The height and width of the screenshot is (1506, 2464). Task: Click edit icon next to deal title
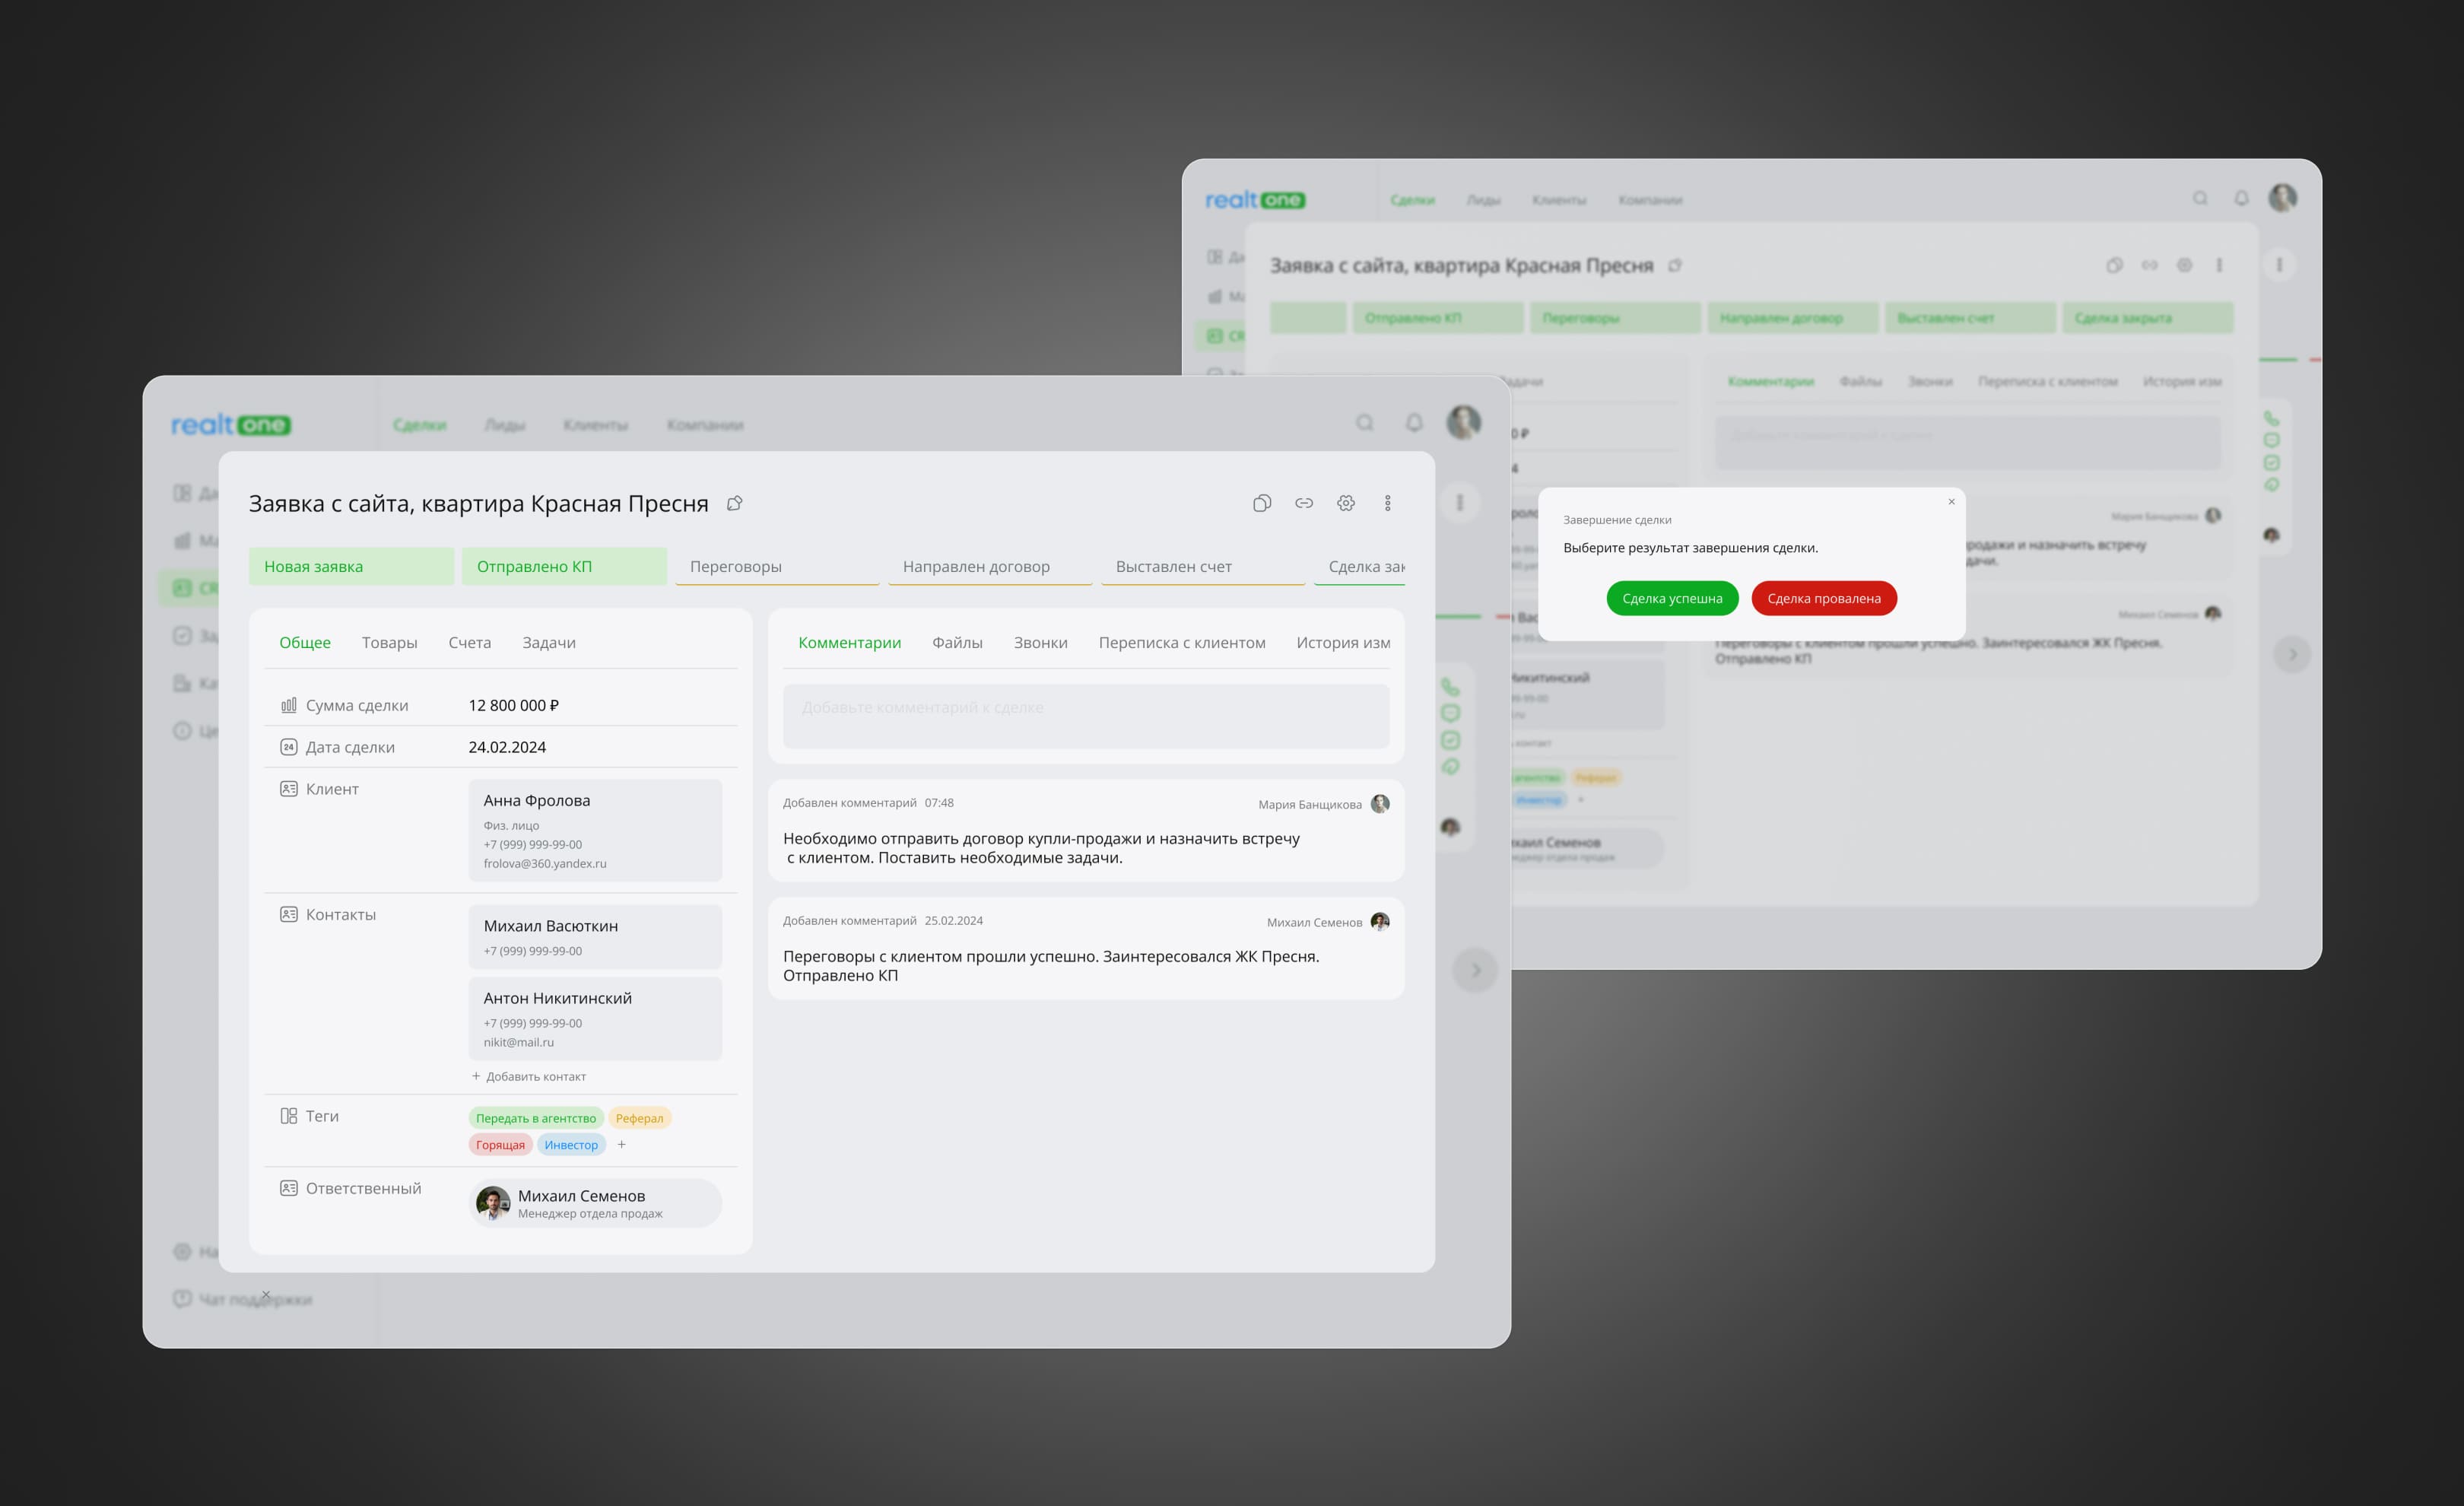tap(735, 503)
